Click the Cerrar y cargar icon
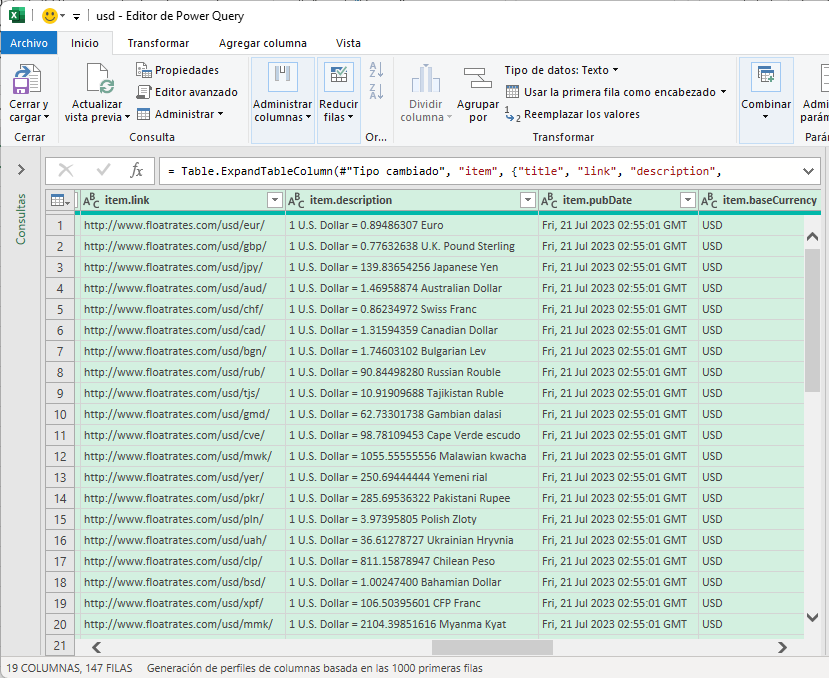 click(x=27, y=78)
